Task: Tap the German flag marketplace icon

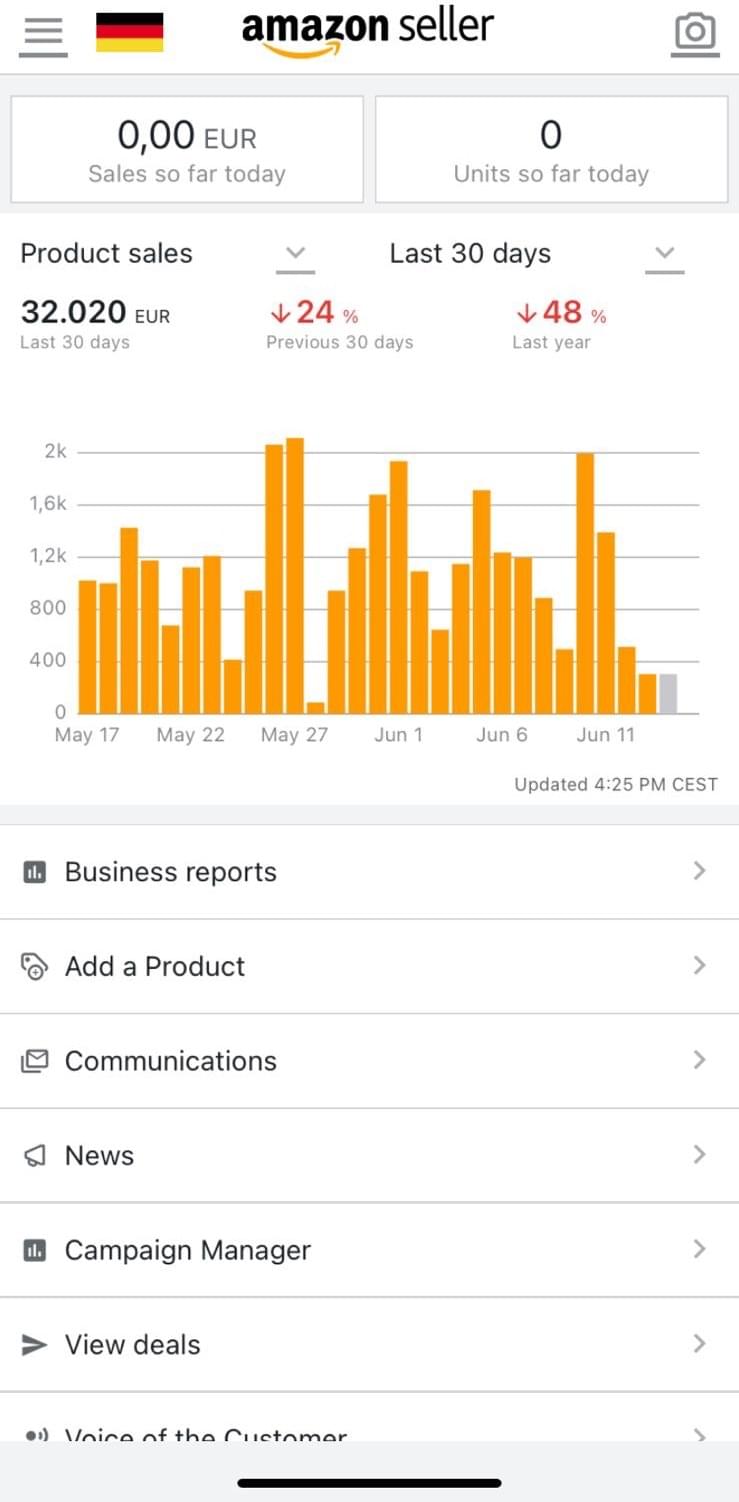Action: (129, 33)
